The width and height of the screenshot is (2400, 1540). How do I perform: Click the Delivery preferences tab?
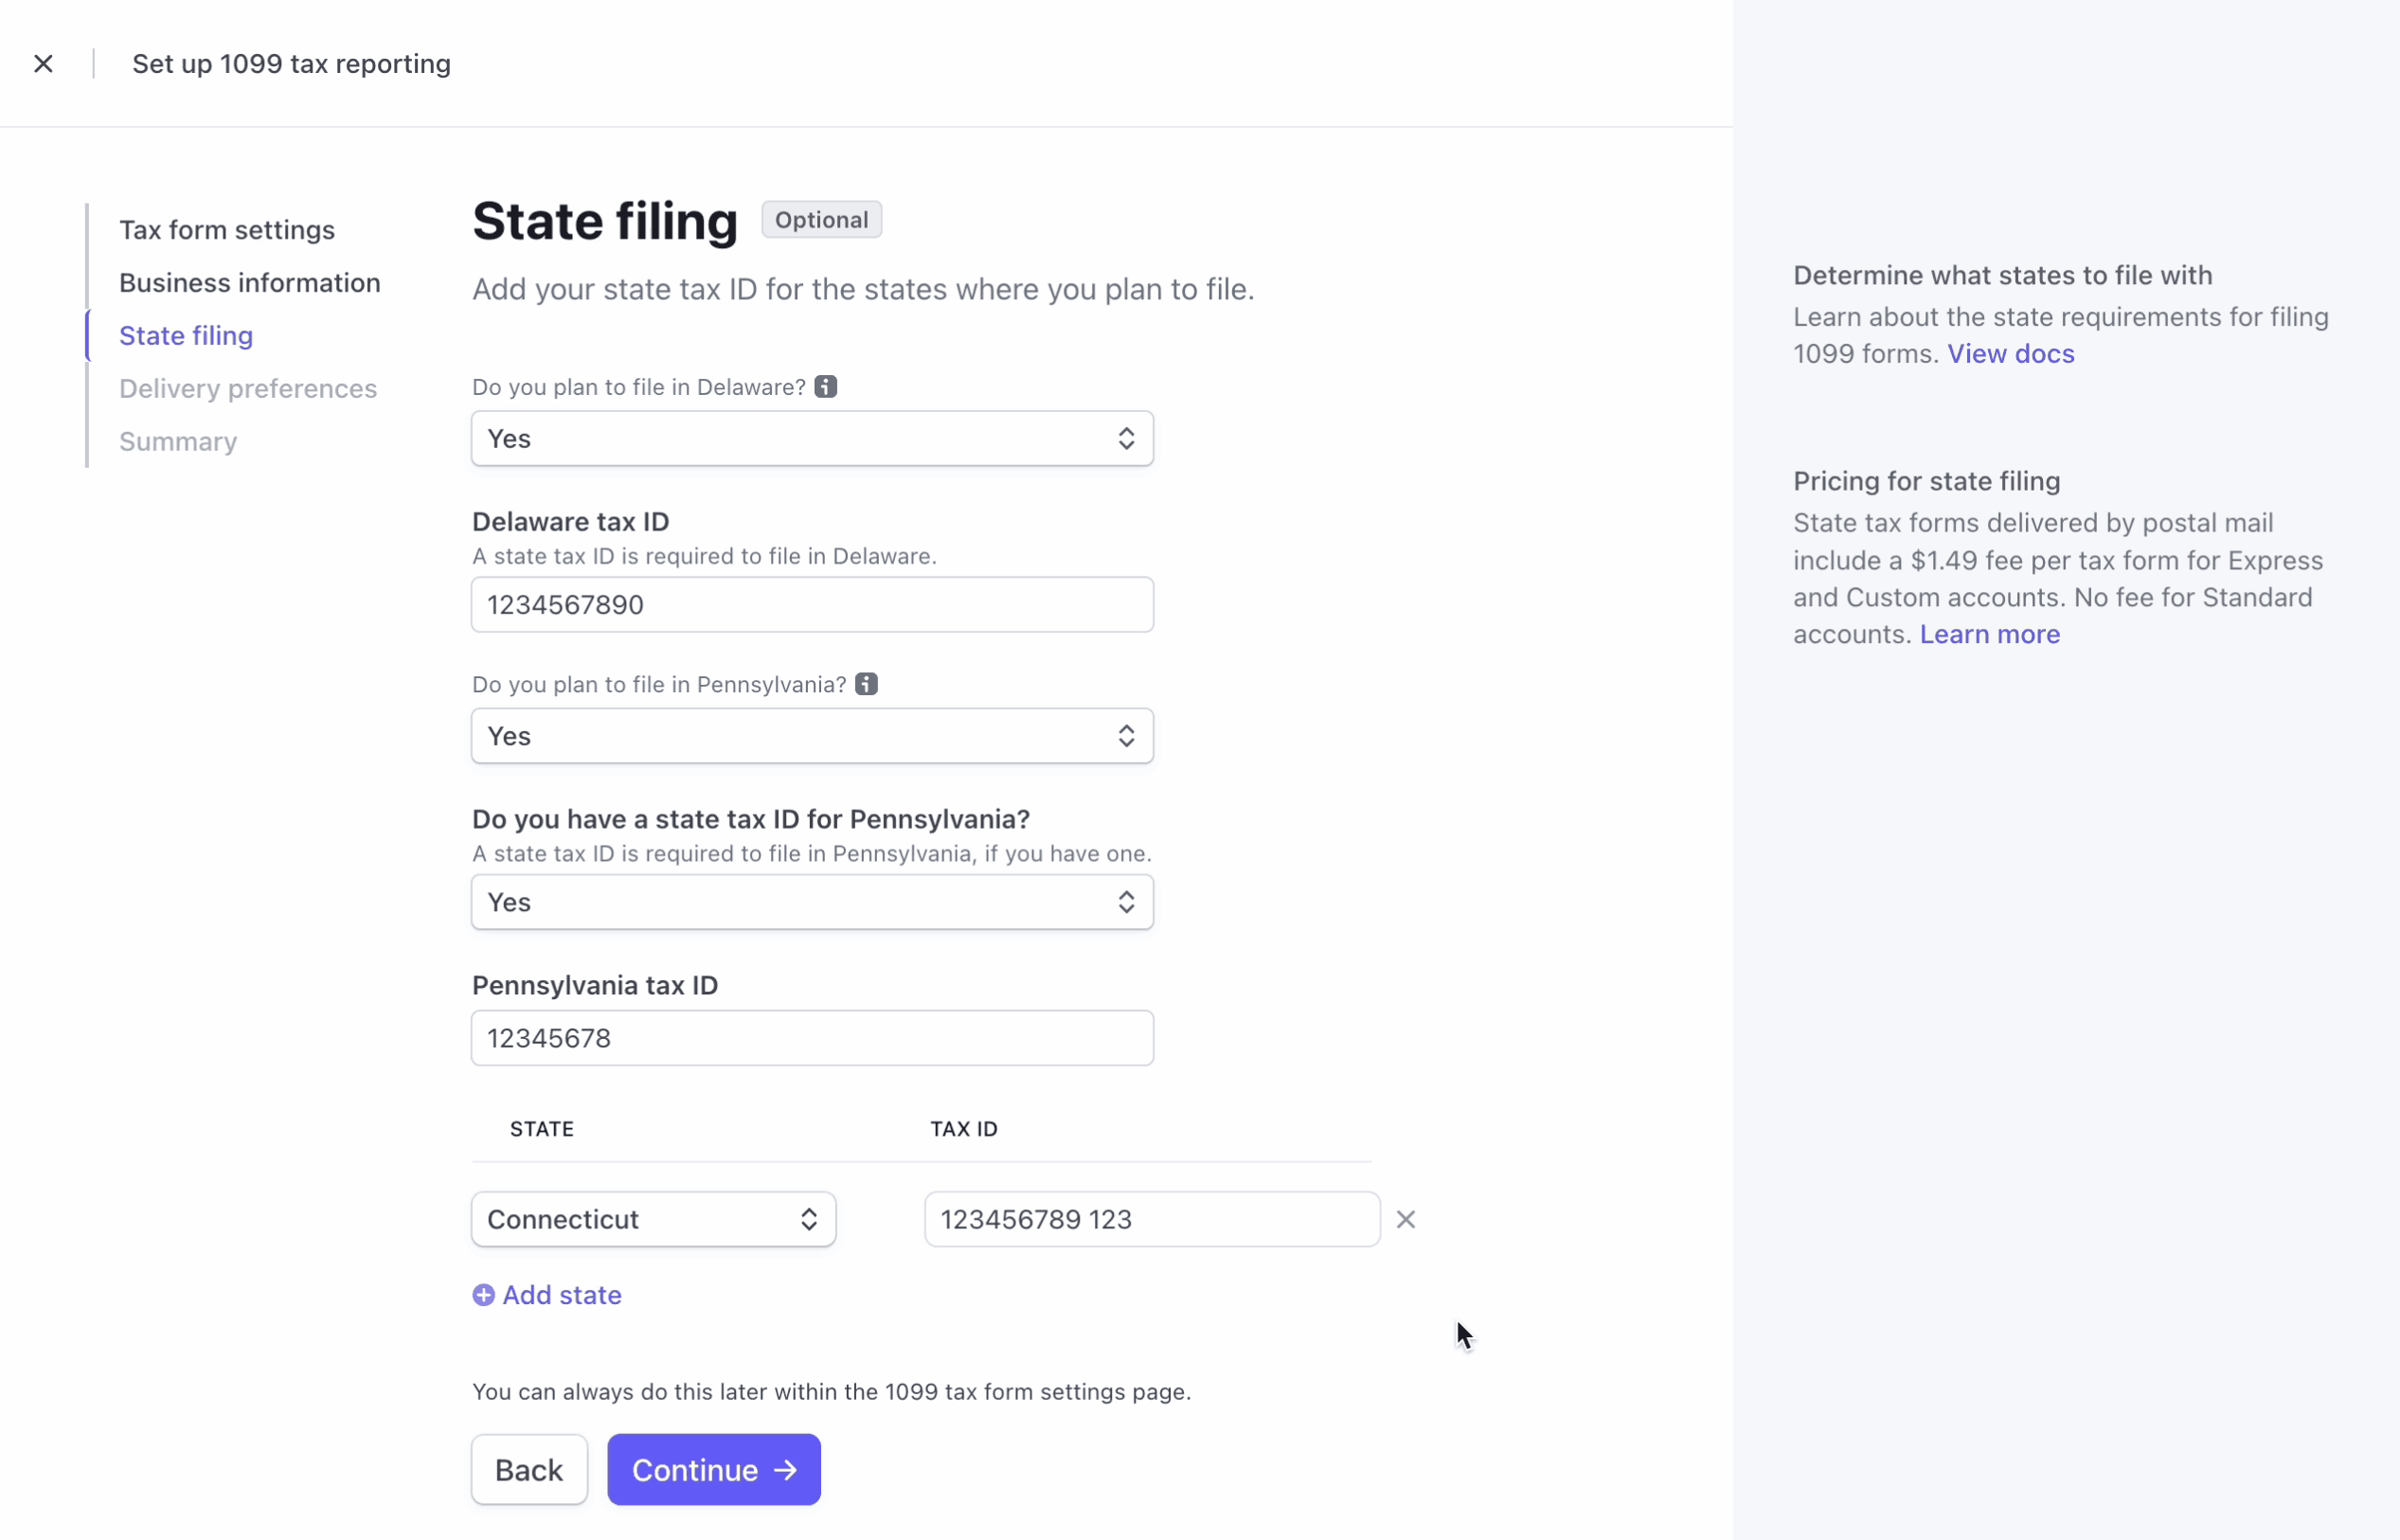click(x=246, y=386)
